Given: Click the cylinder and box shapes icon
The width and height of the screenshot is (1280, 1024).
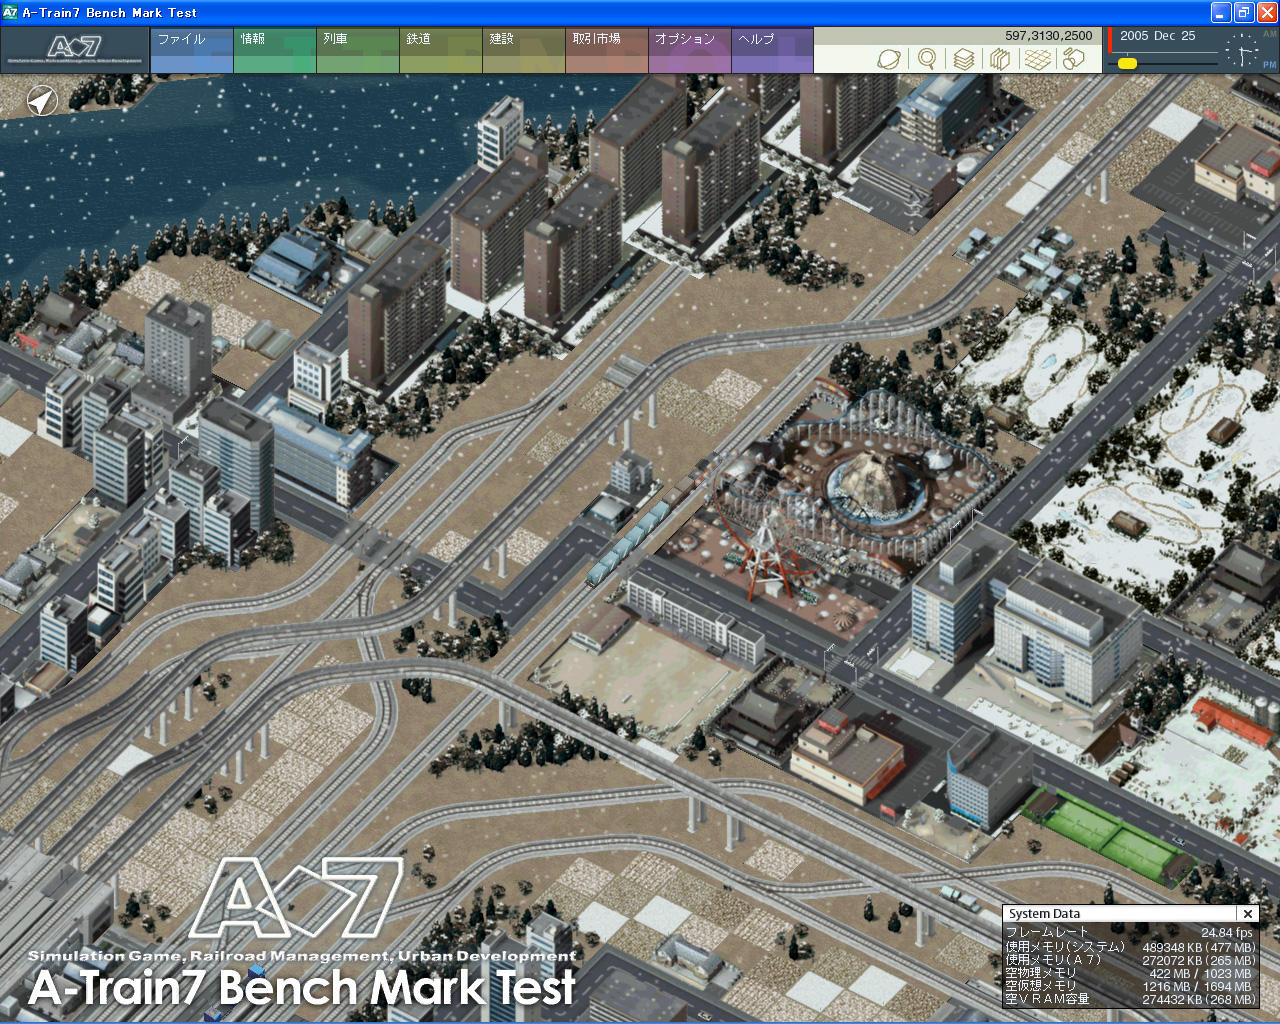Looking at the screenshot, I should click(1073, 59).
